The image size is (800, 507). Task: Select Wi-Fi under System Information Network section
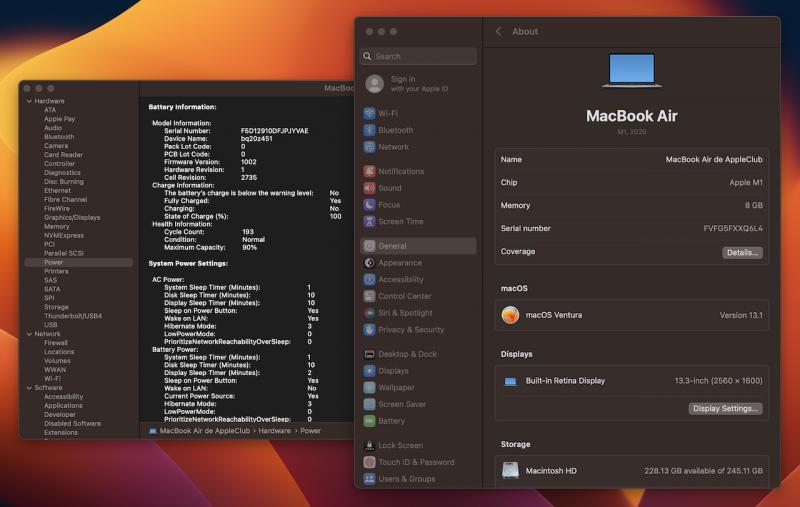pyautogui.click(x=52, y=379)
